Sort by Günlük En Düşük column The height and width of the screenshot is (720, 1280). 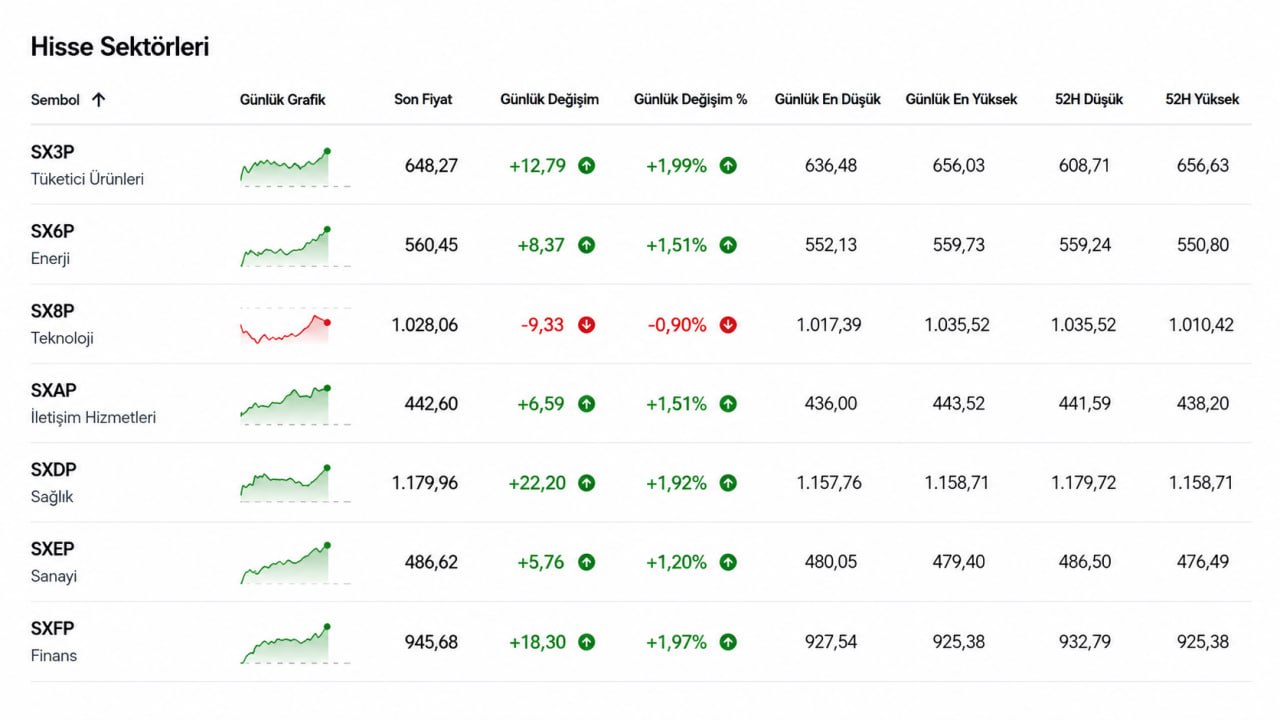click(827, 99)
